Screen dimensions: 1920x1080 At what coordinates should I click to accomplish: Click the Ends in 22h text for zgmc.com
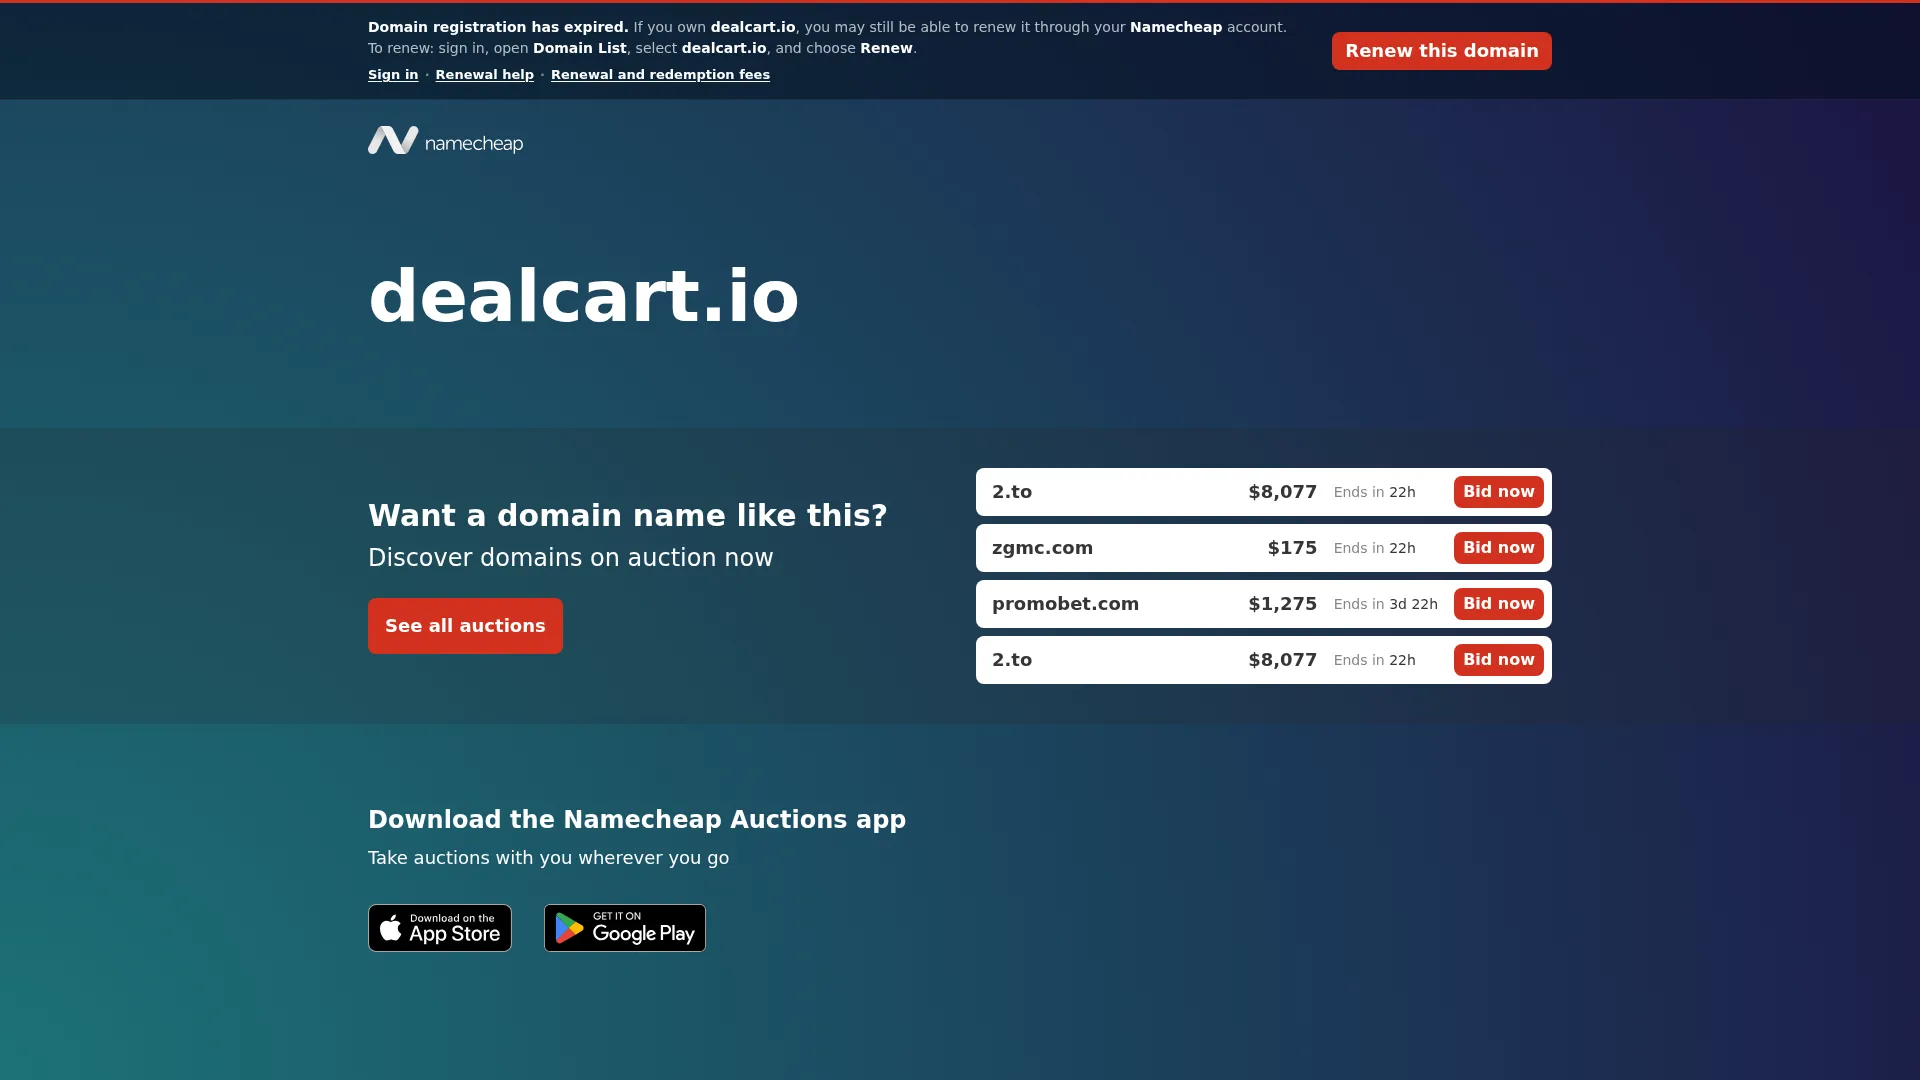point(1374,548)
